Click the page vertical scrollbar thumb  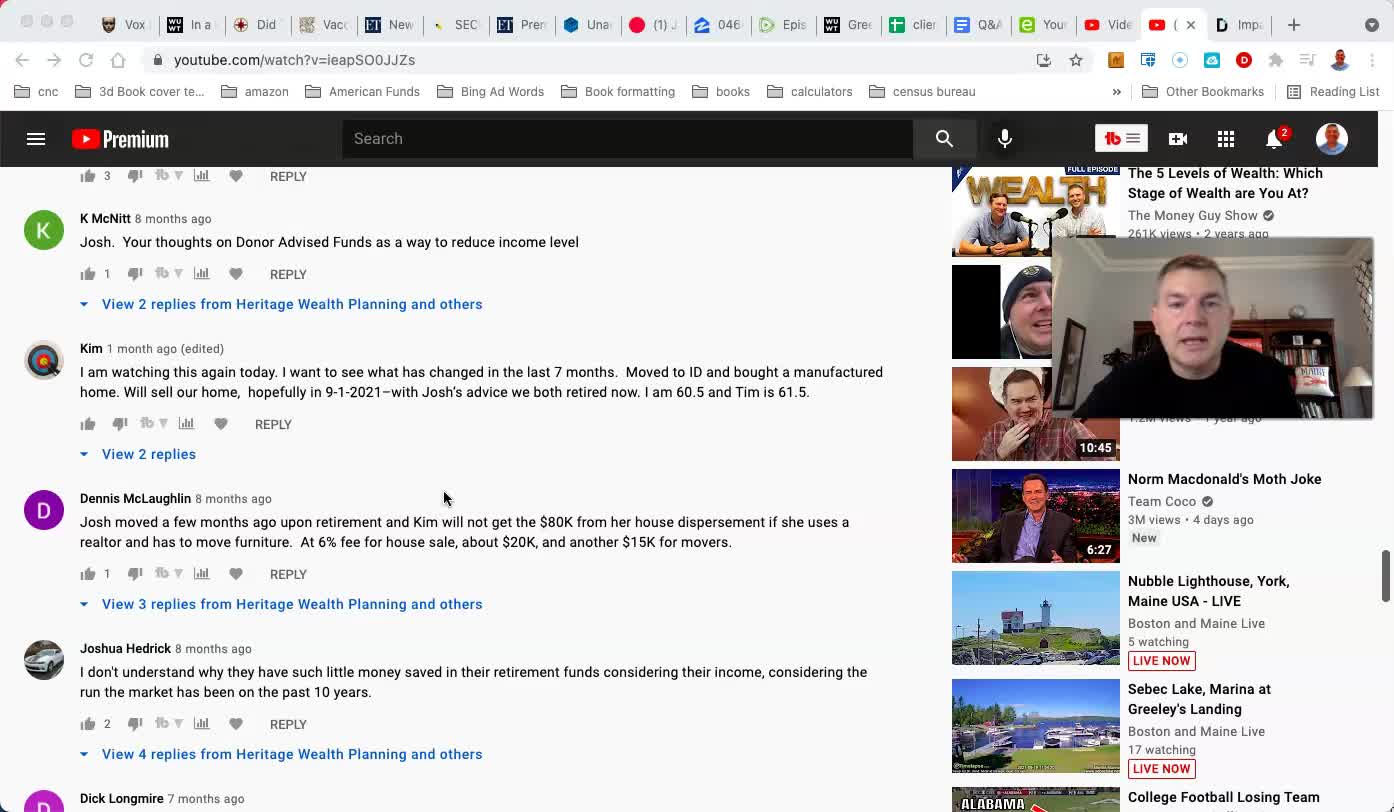1386,575
